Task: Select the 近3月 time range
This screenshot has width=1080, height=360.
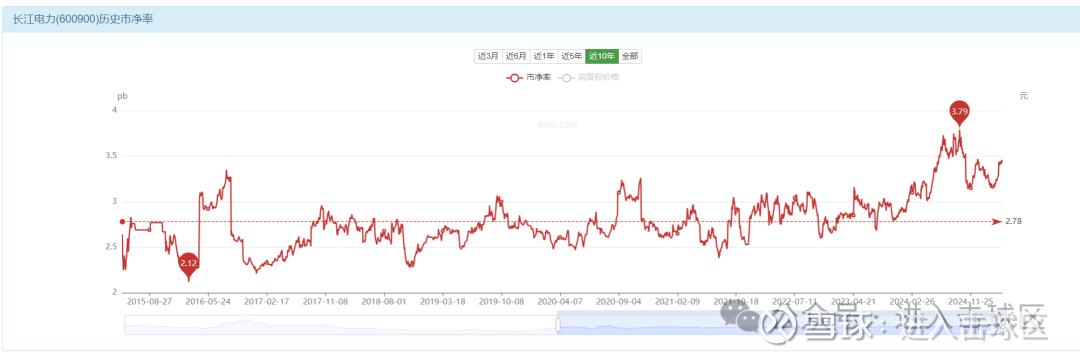Action: 488,56
